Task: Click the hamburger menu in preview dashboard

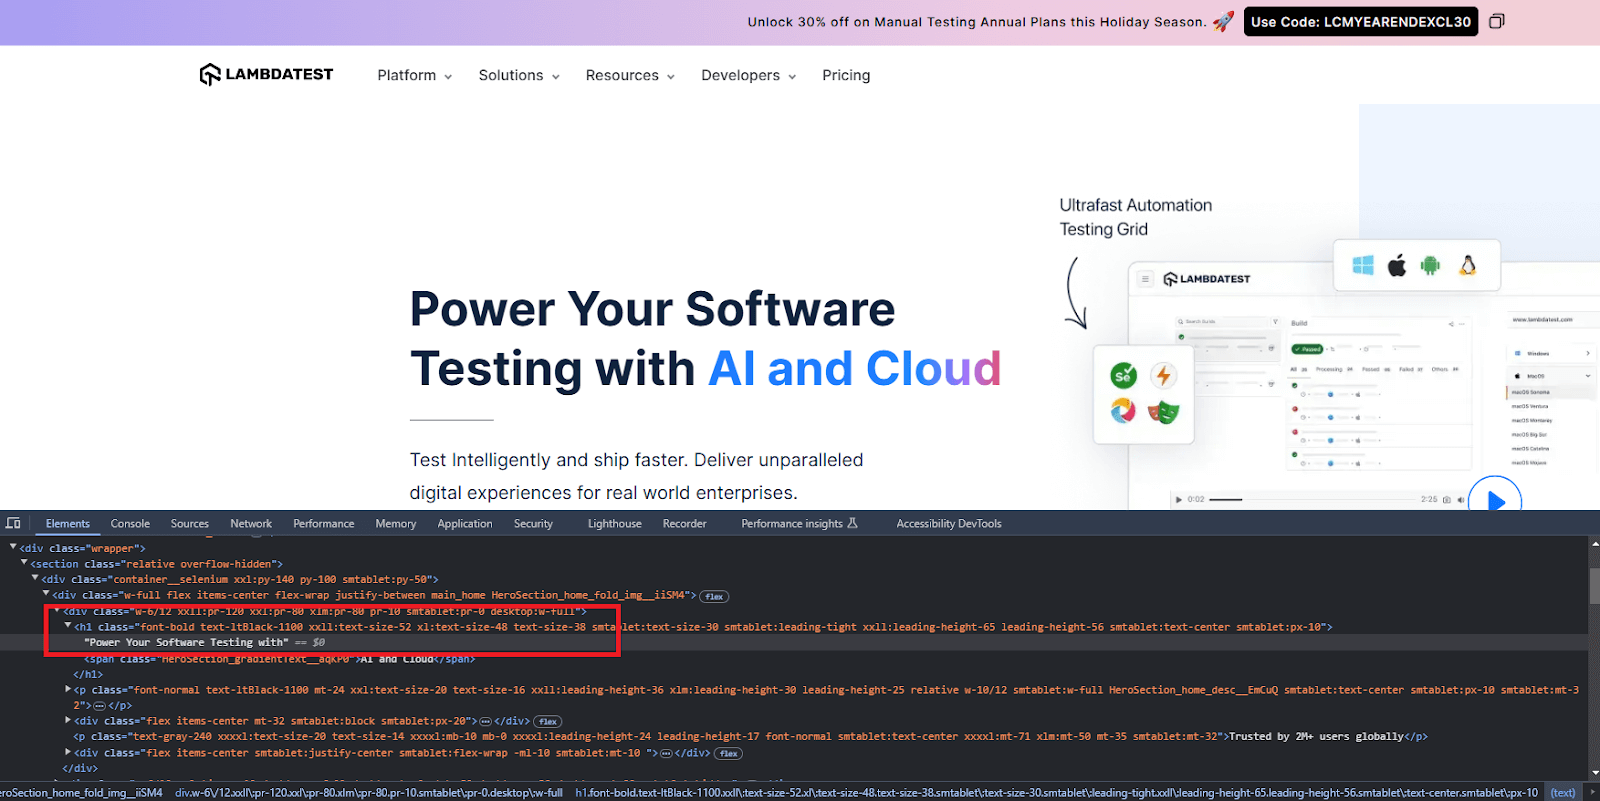Action: pyautogui.click(x=1145, y=279)
